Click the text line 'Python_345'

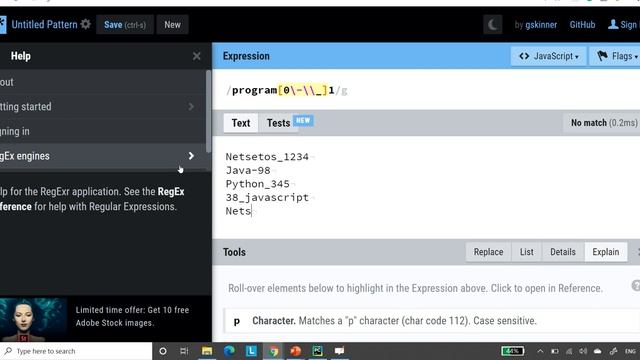point(258,184)
